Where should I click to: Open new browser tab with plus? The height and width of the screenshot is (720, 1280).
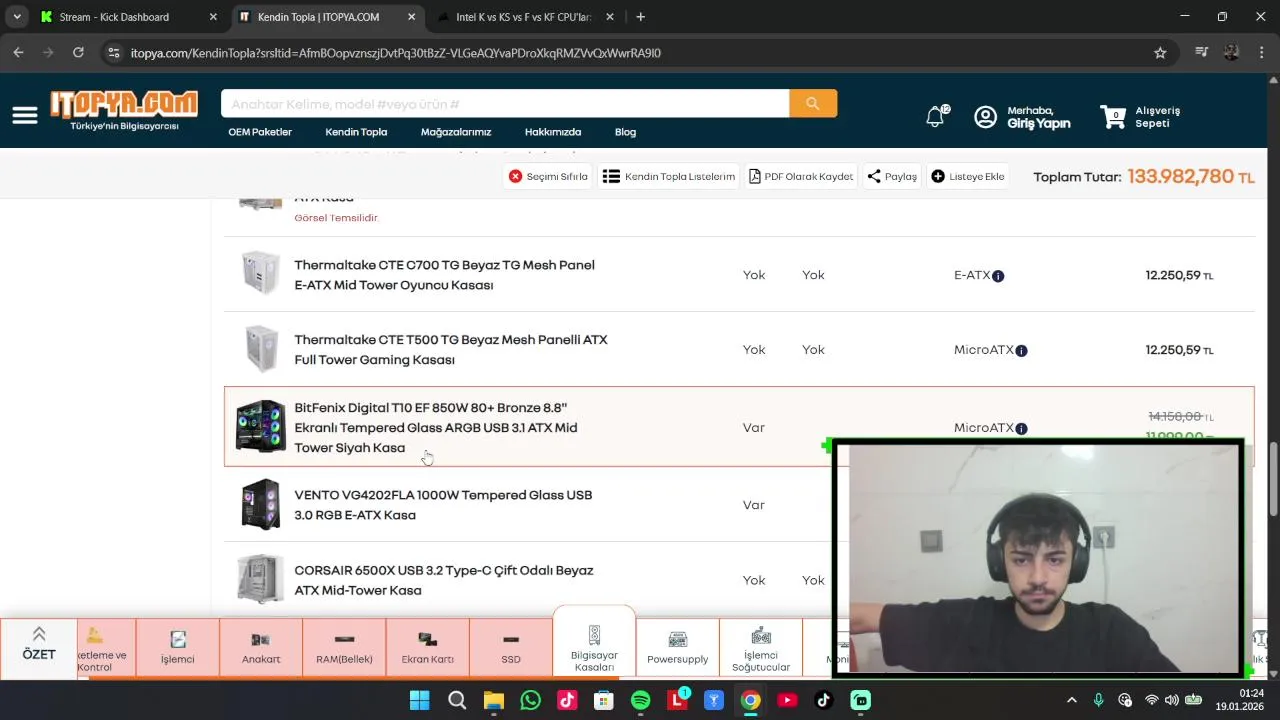[640, 17]
